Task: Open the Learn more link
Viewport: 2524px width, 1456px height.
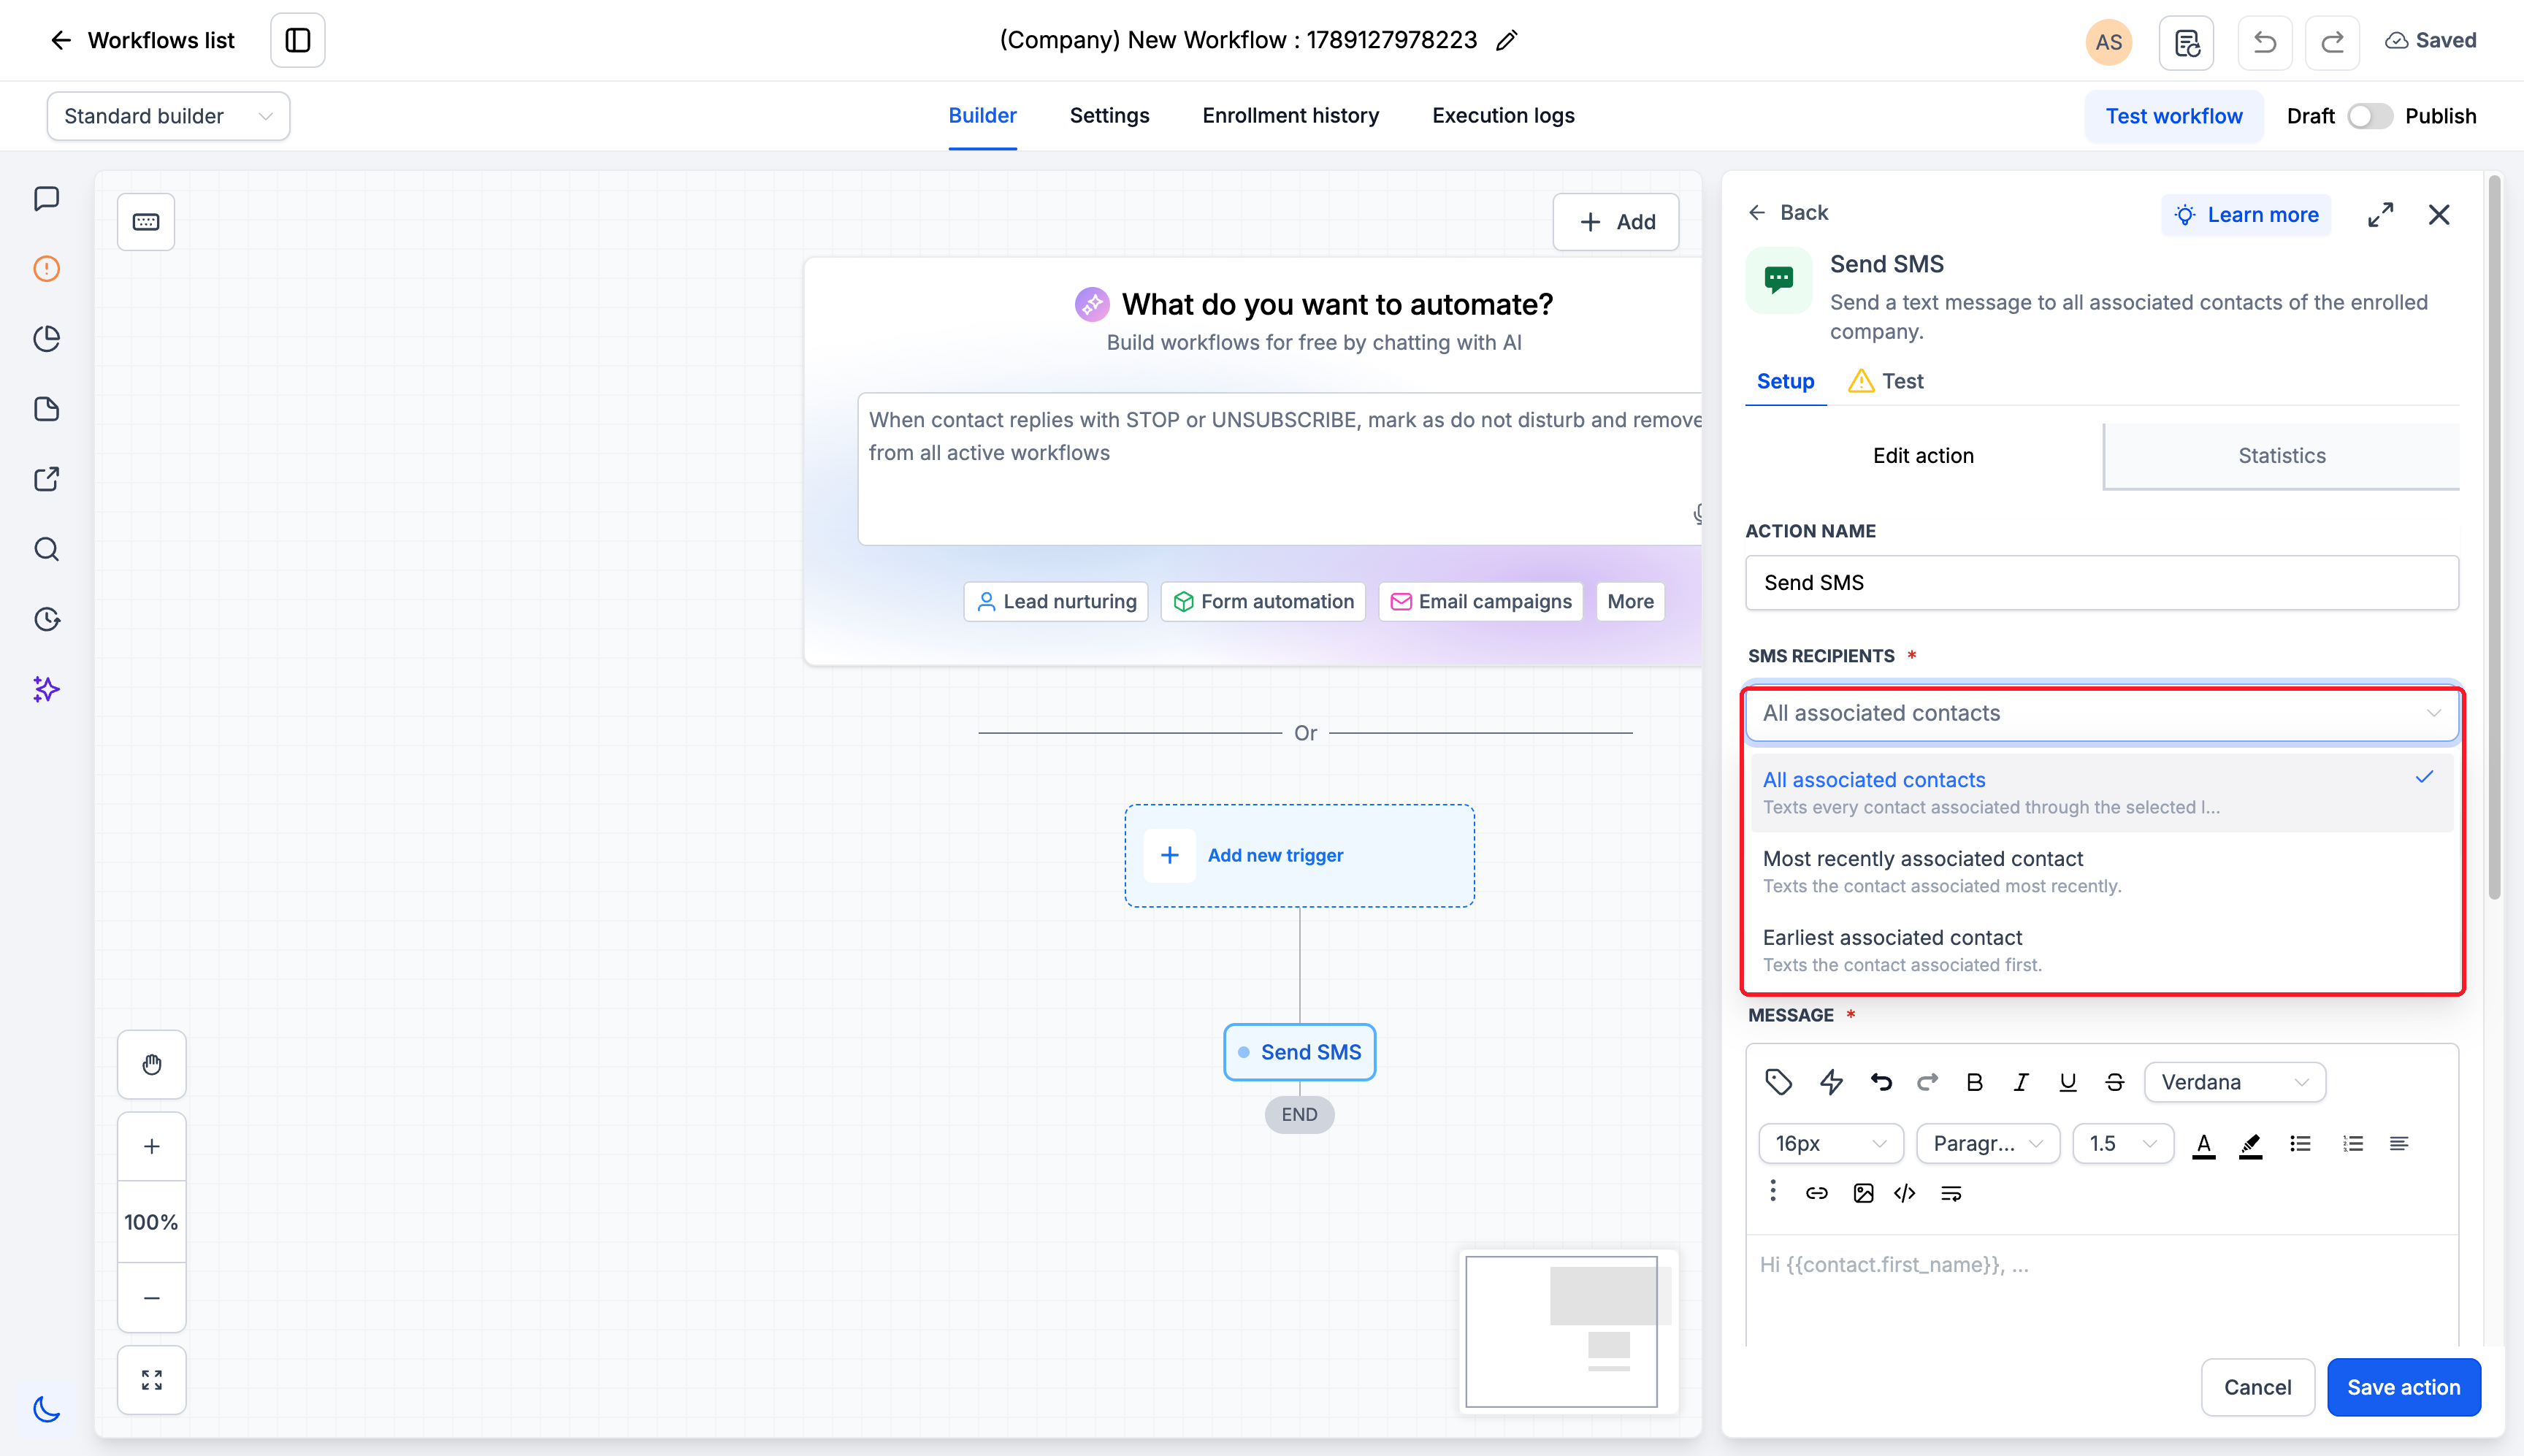Action: [x=2246, y=215]
